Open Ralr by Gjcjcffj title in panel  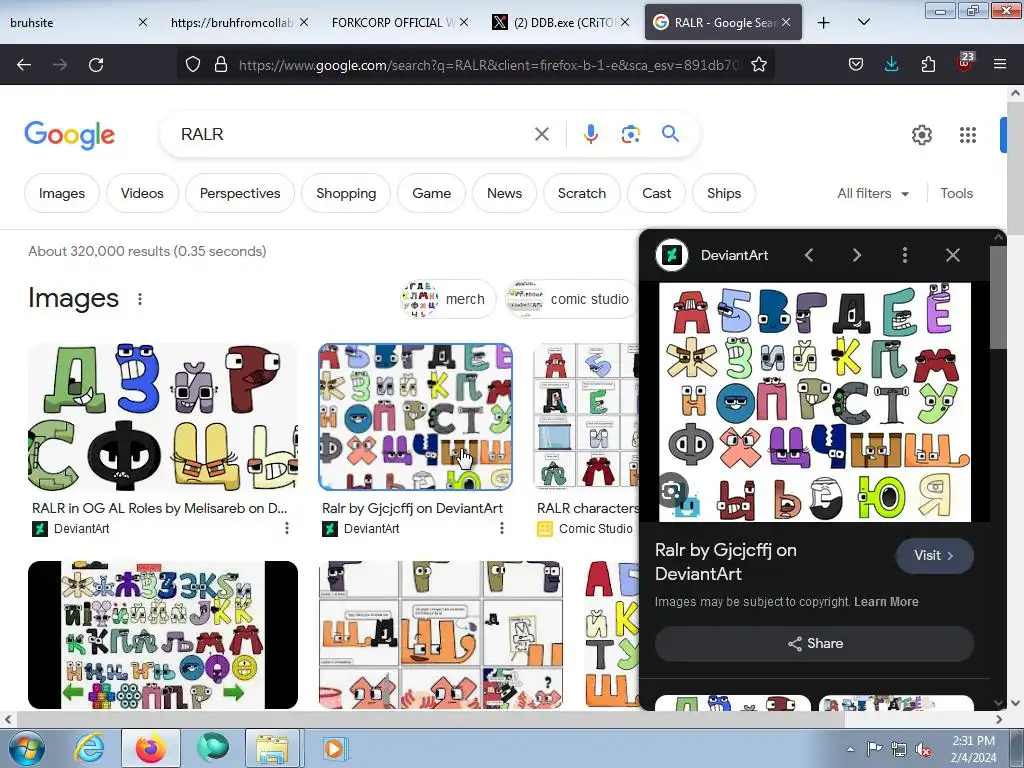coord(726,562)
